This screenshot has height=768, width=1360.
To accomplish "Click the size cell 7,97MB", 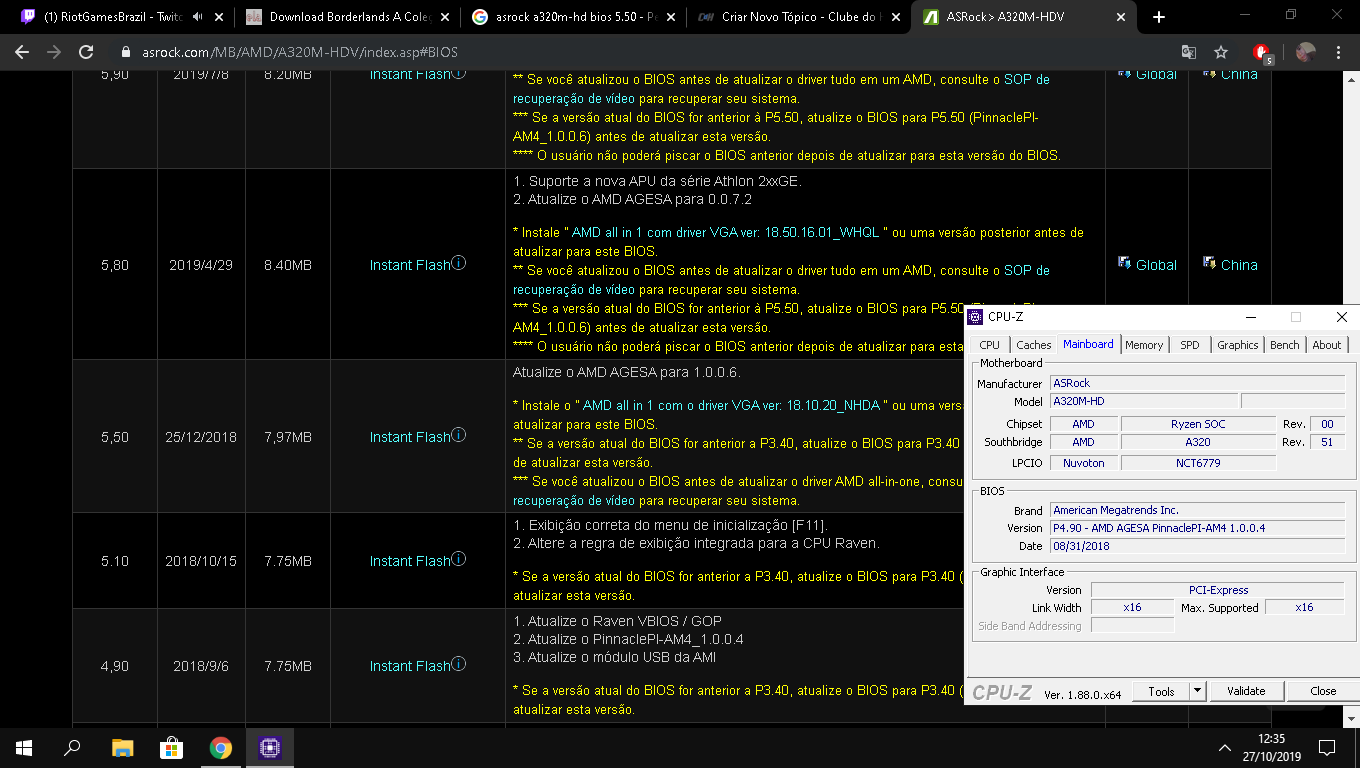I will click(288, 437).
